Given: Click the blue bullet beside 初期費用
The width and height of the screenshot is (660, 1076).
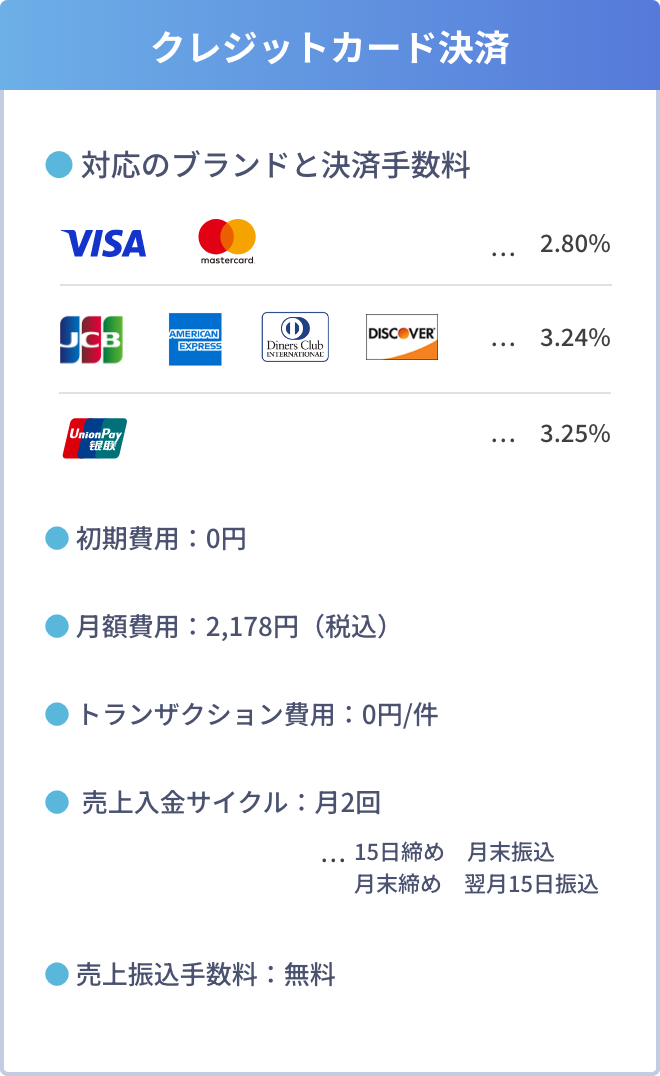Looking at the screenshot, I should (x=57, y=538).
